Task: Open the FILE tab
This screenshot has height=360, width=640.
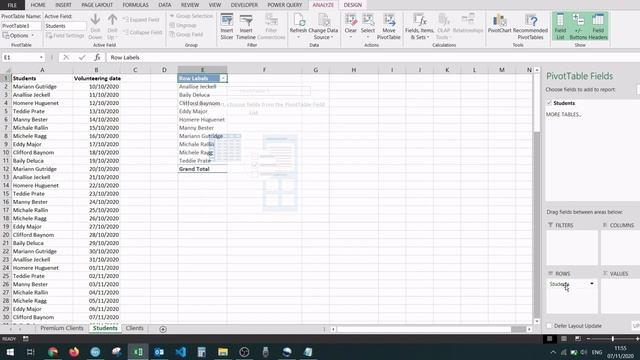Action: point(12,5)
